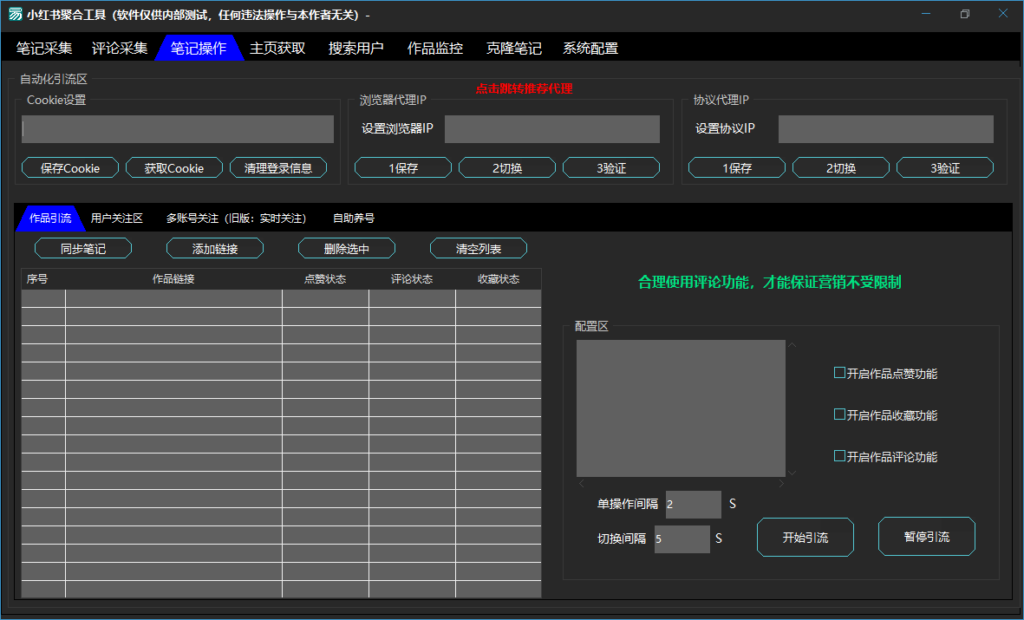Screen dimensions: 1024x620
Task: Focus the 设置浏览器IP input field
Action: pos(552,129)
